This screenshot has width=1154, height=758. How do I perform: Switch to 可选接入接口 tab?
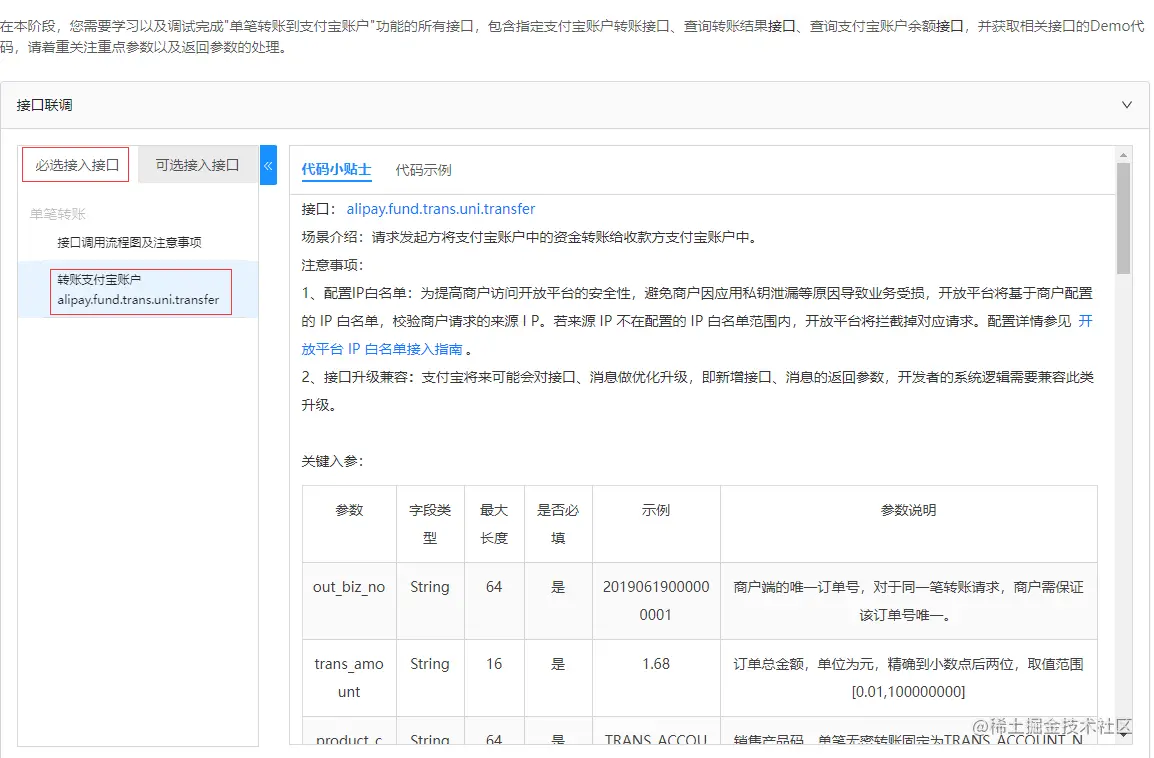point(197,165)
